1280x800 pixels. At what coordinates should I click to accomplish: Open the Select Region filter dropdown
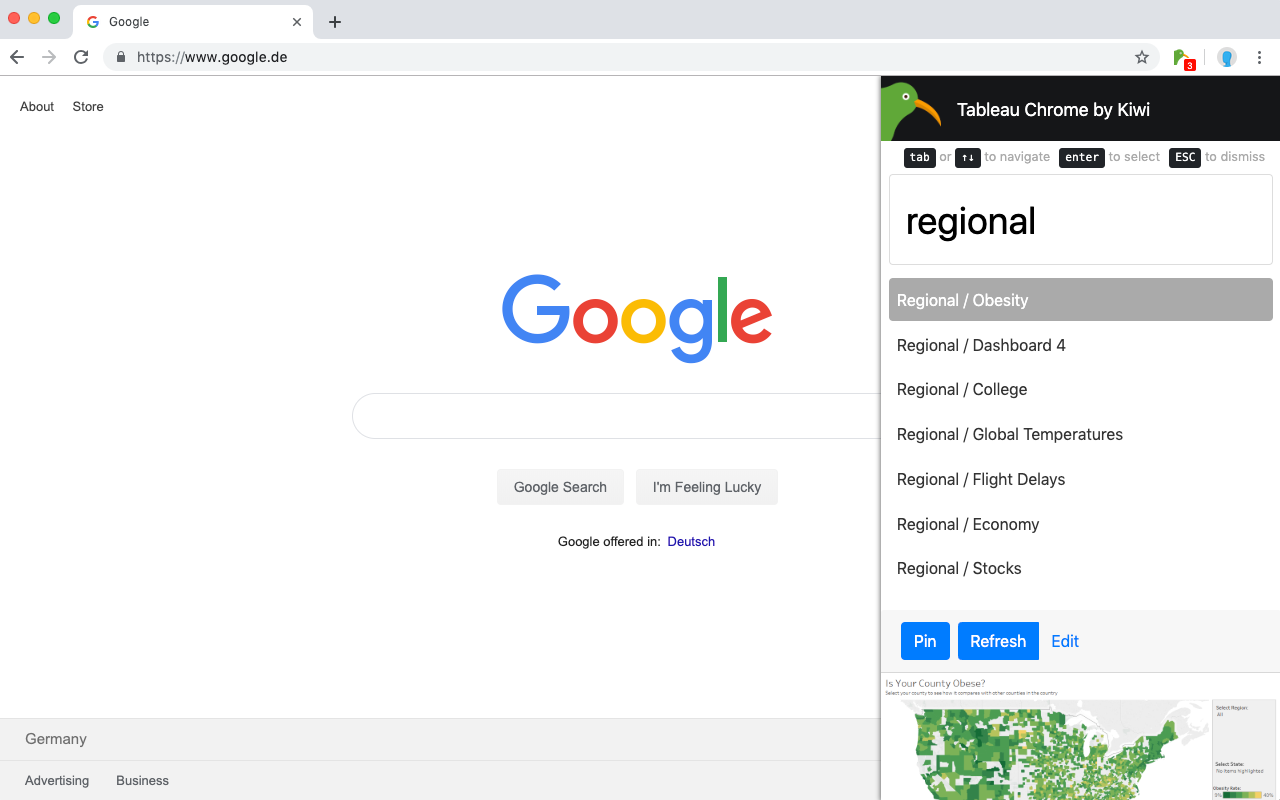point(1240,715)
